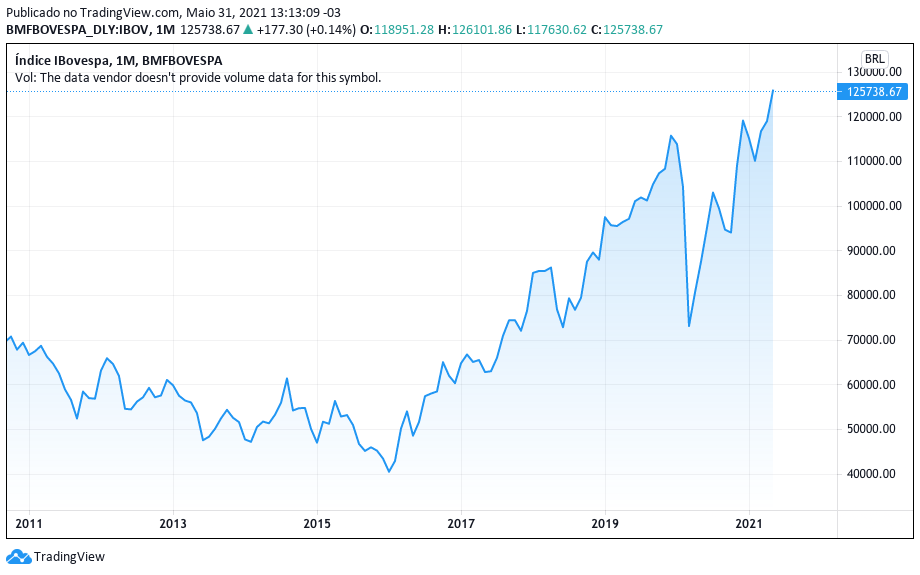Select the volume data vendor notice
Screen dimensions: 920x575
[x=198, y=77]
